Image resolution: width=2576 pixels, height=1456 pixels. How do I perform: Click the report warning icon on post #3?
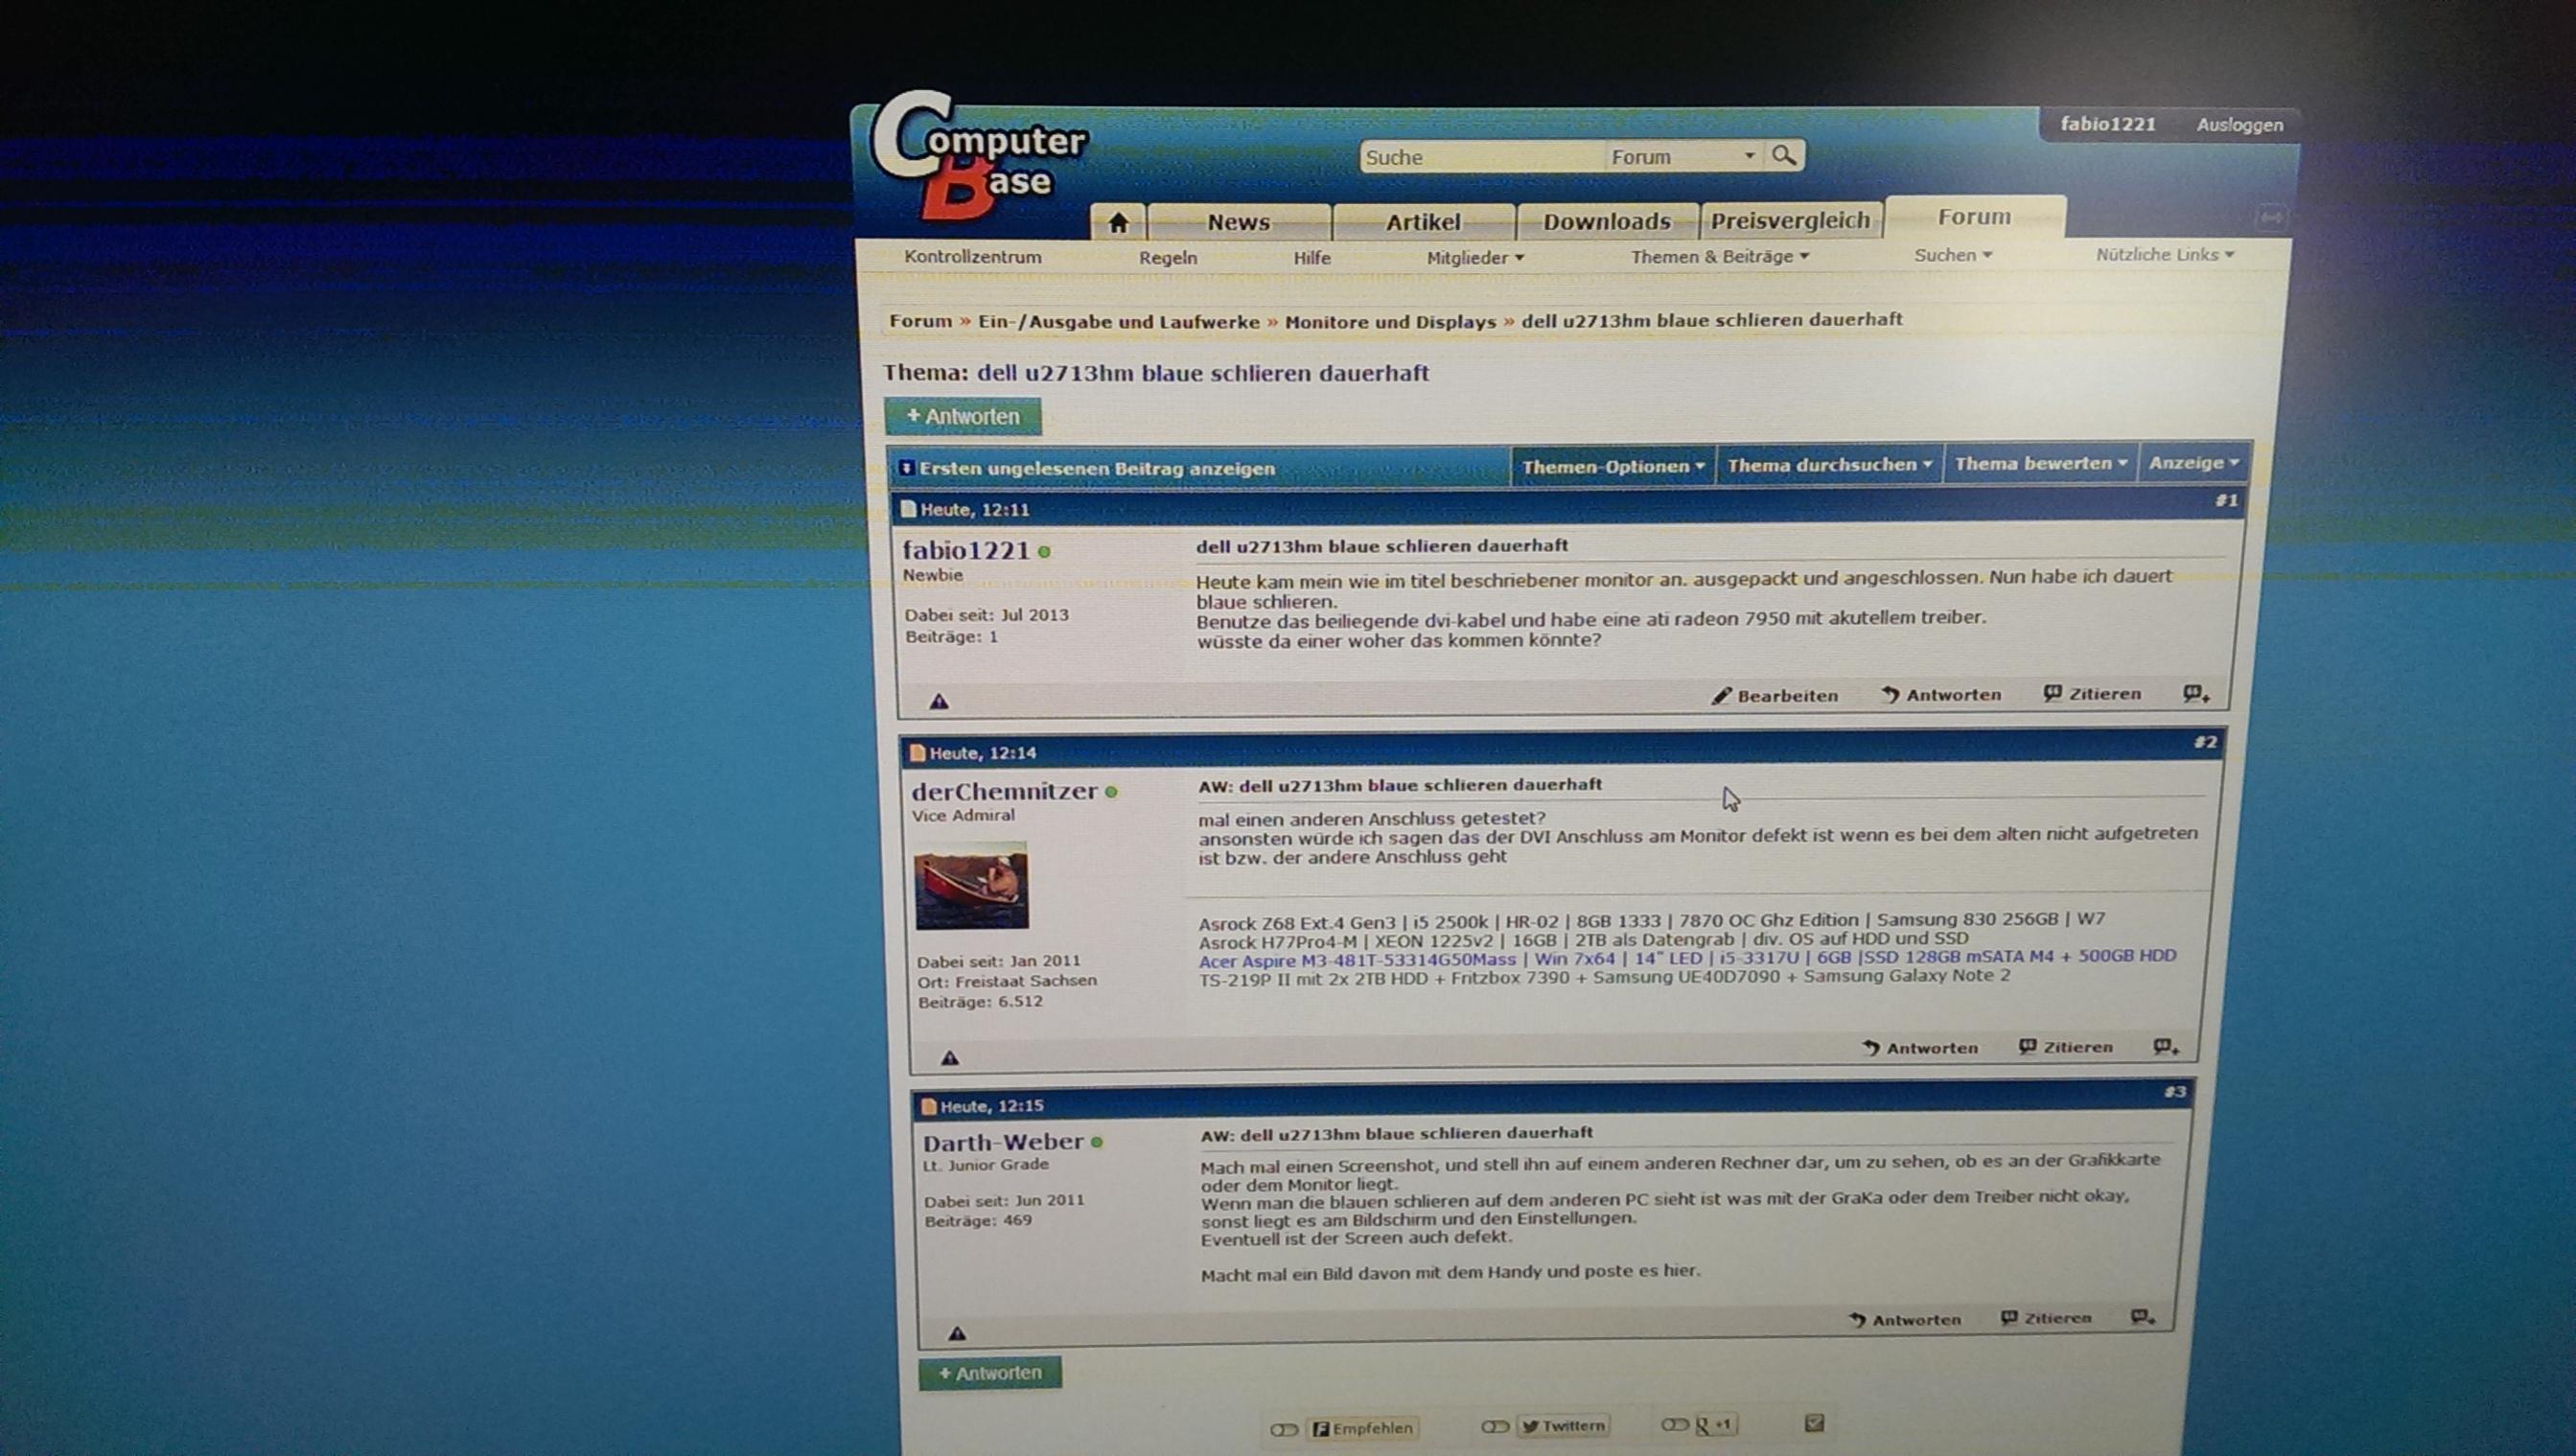(957, 1334)
